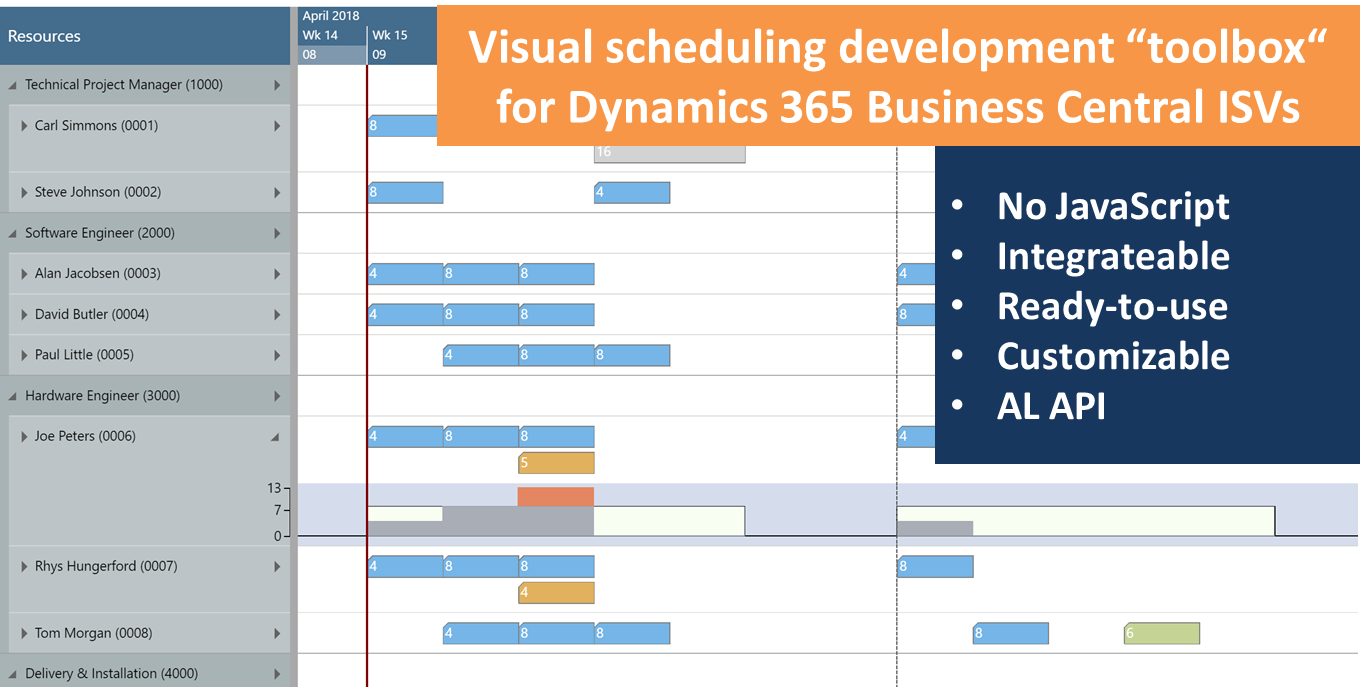Click Steve Johnson's blue 4 task bar
The height and width of the screenshot is (687, 1368).
coord(632,191)
